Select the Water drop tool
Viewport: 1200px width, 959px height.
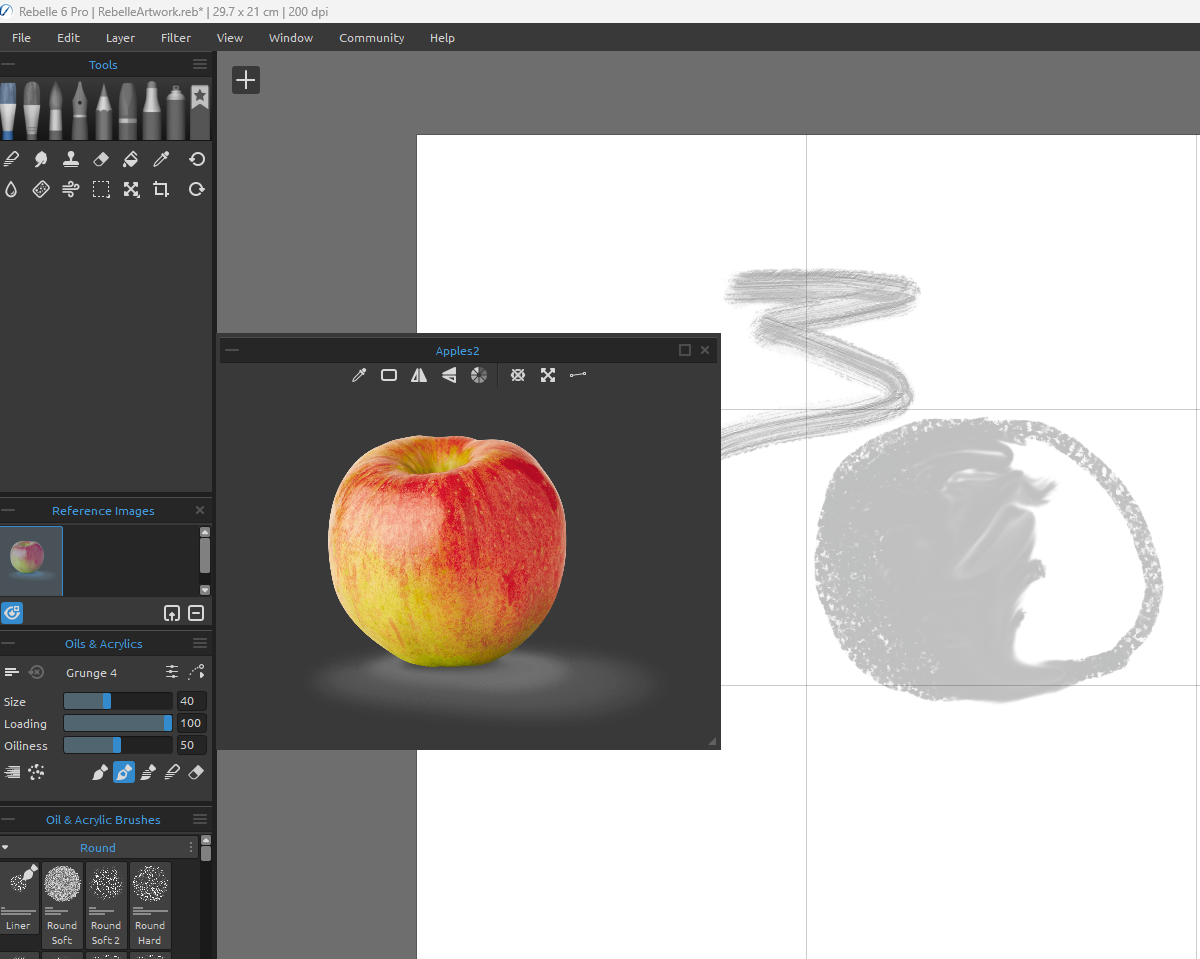[x=12, y=189]
